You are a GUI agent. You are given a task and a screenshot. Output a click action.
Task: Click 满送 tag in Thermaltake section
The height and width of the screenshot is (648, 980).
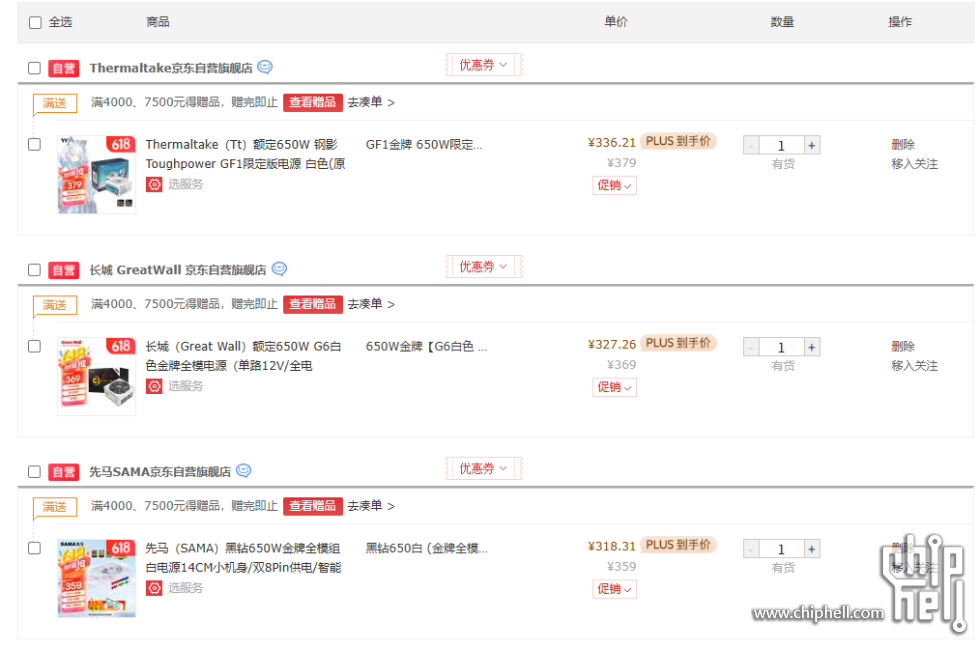[55, 103]
